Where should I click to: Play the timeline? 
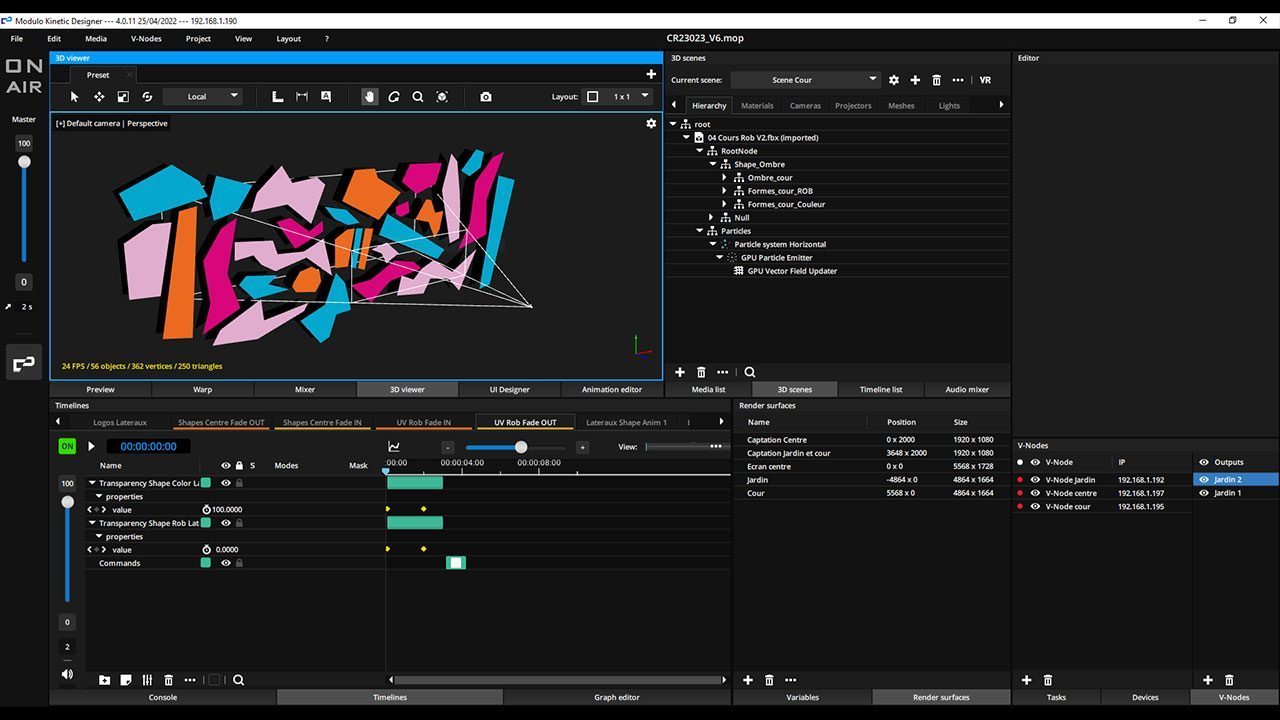click(91, 446)
